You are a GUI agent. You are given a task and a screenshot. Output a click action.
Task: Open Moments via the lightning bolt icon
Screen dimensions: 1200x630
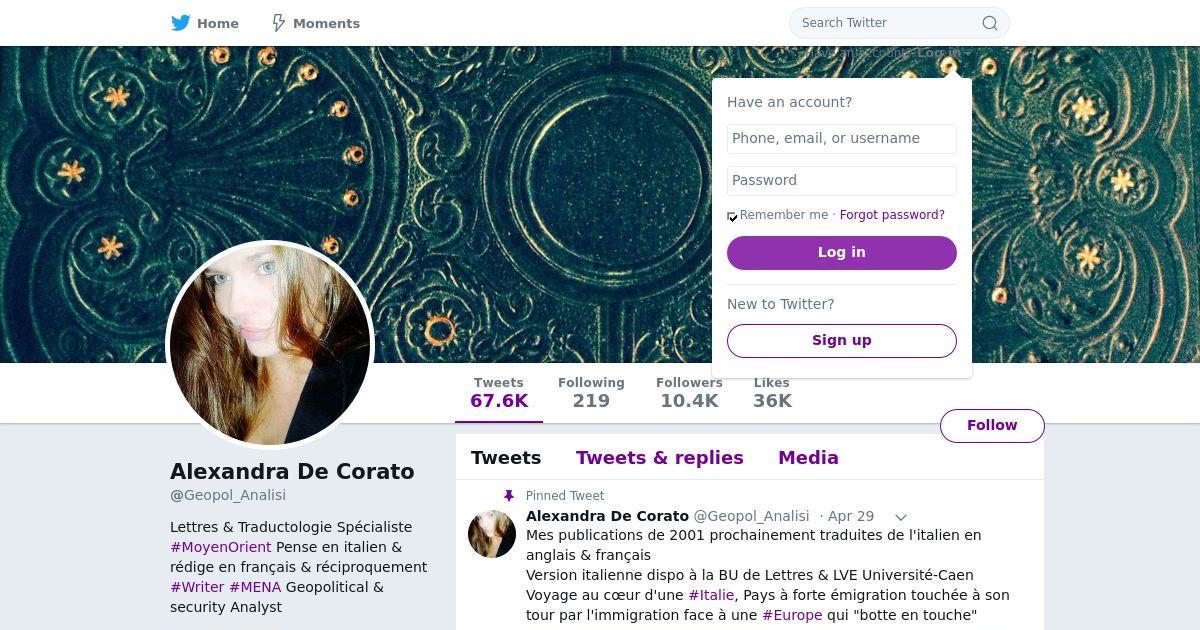click(279, 23)
